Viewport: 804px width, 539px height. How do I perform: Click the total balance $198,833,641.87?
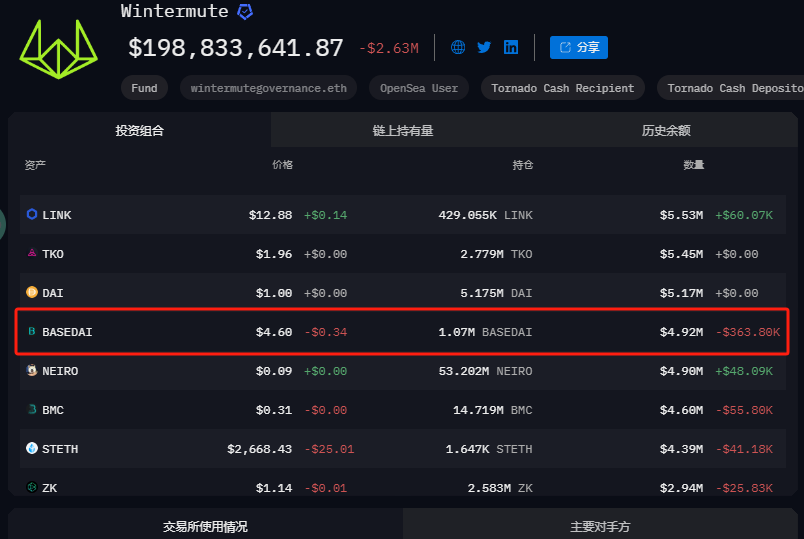tap(235, 48)
